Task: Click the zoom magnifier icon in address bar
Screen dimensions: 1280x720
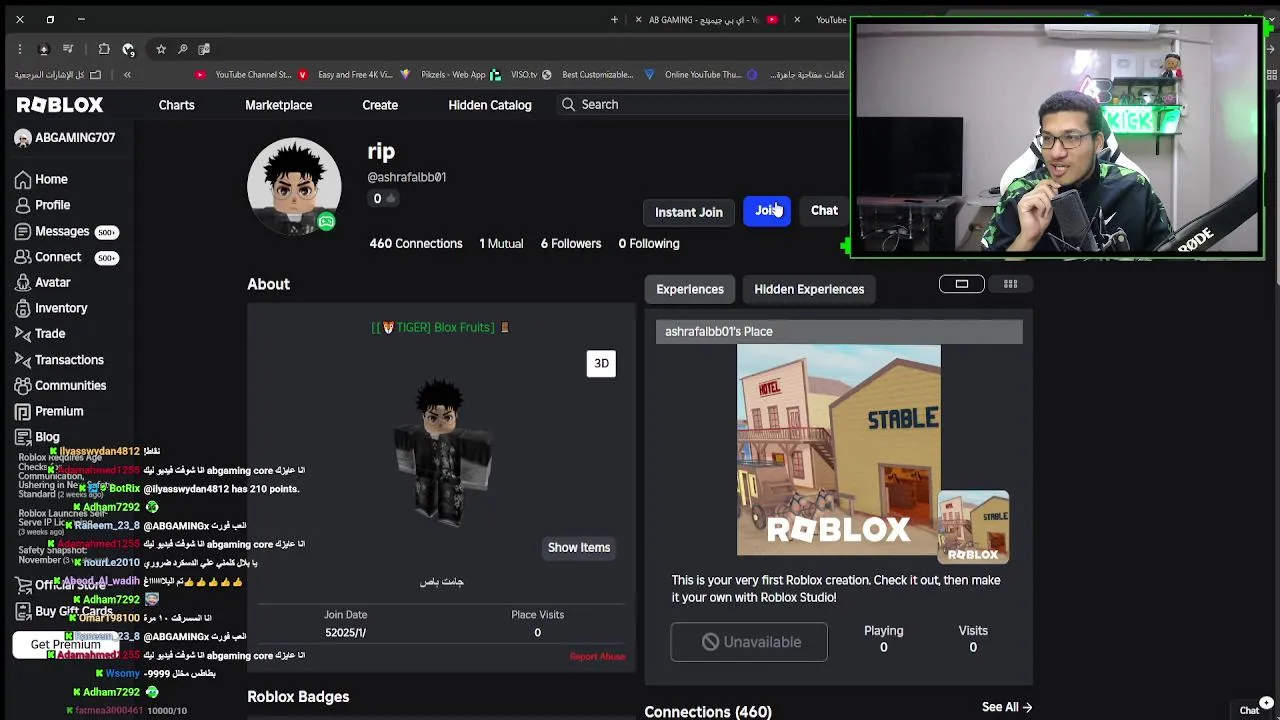Action: (182, 49)
